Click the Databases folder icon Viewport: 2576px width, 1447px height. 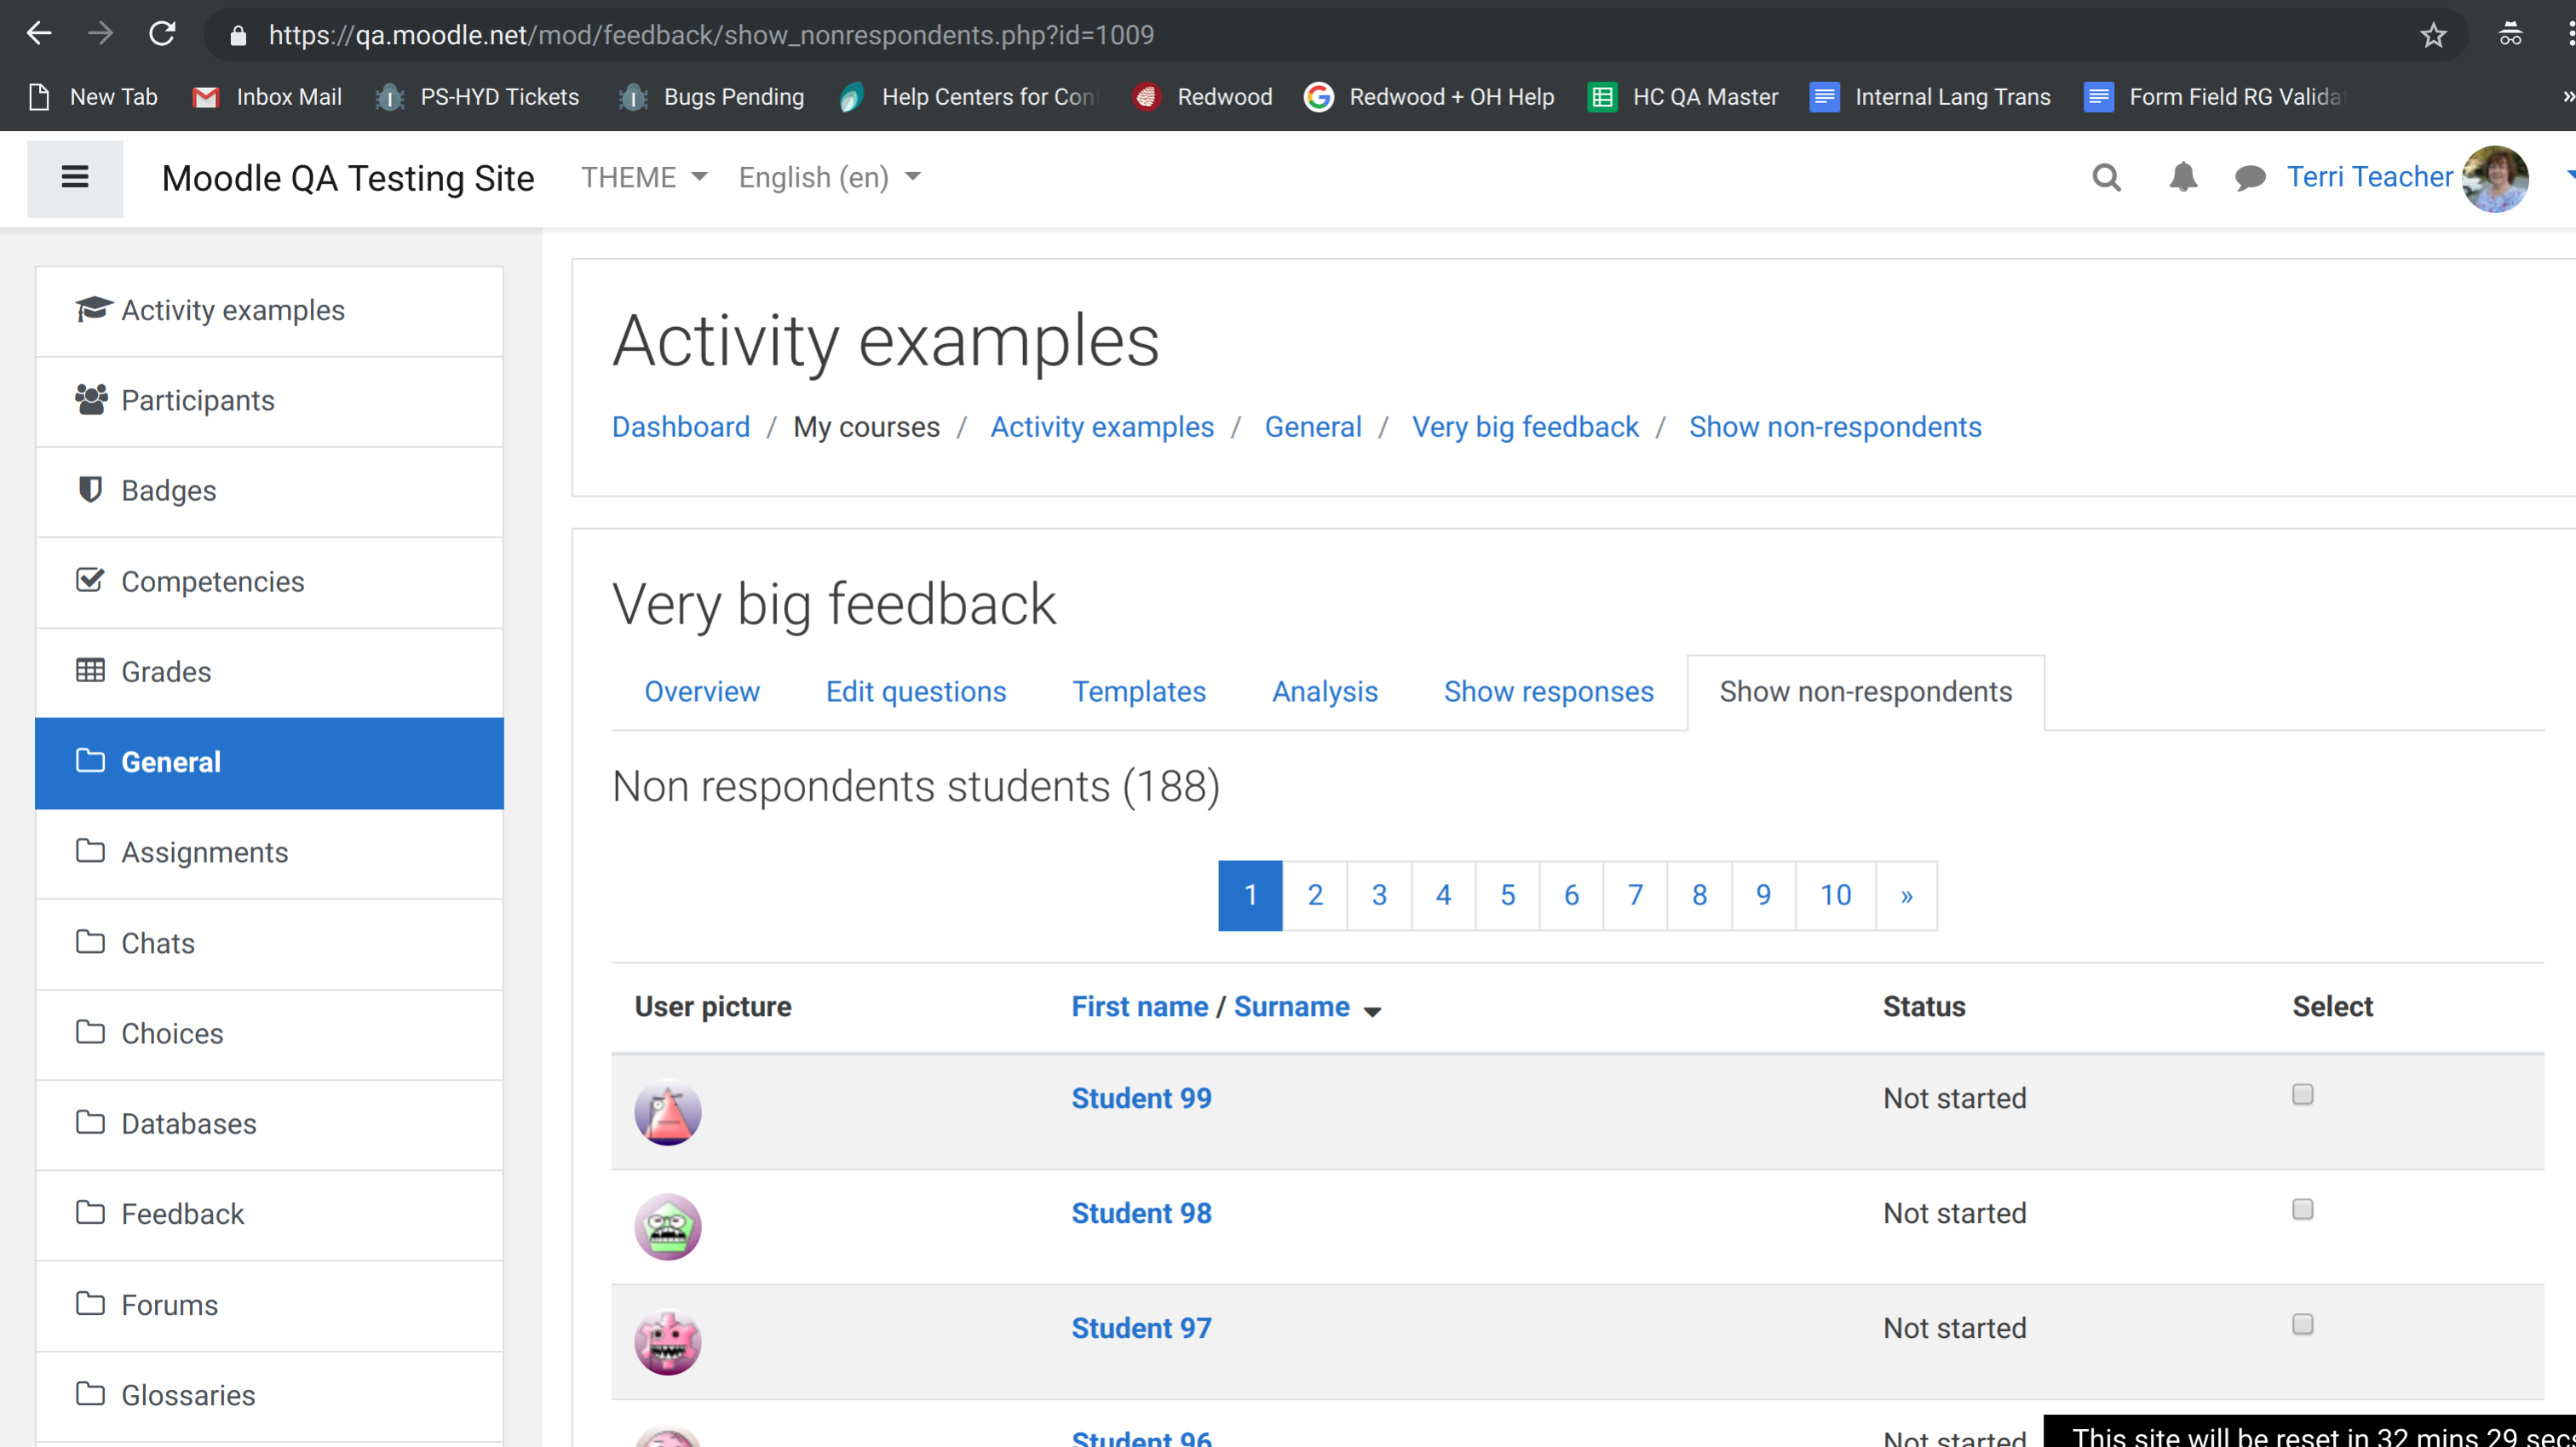90,1122
